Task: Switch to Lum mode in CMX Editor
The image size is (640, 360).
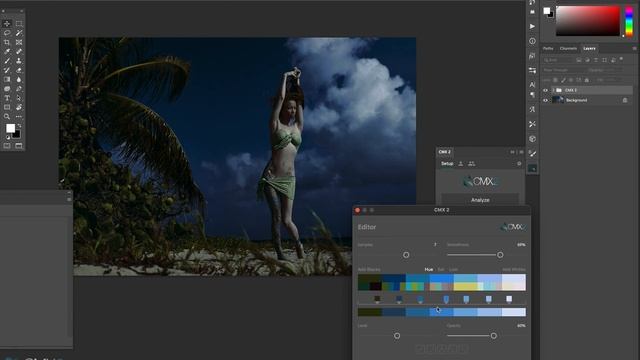Action: click(x=453, y=269)
